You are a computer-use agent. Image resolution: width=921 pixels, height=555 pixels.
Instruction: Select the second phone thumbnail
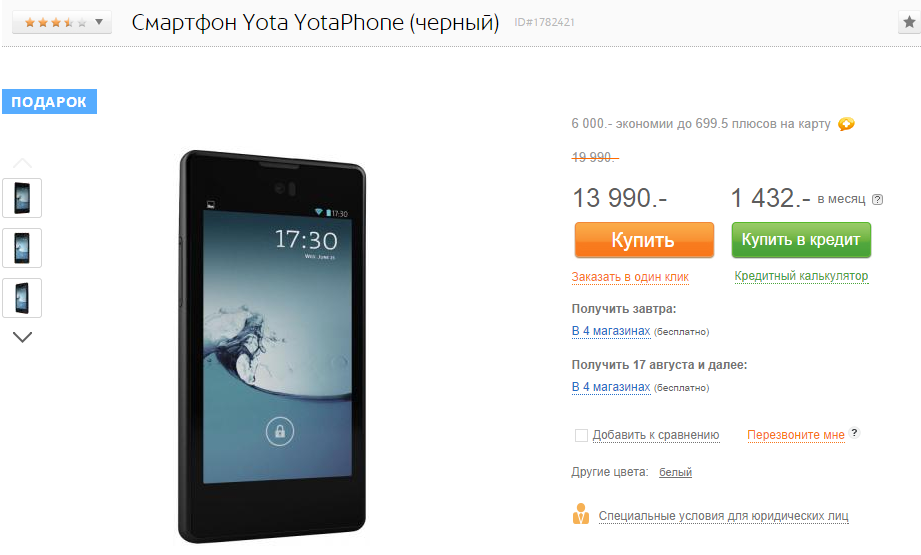(22, 248)
